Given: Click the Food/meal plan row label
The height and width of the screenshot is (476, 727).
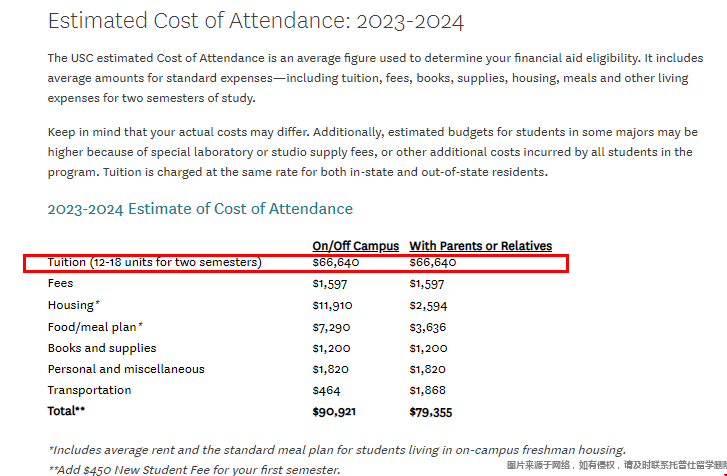Looking at the screenshot, I should coord(95,327).
